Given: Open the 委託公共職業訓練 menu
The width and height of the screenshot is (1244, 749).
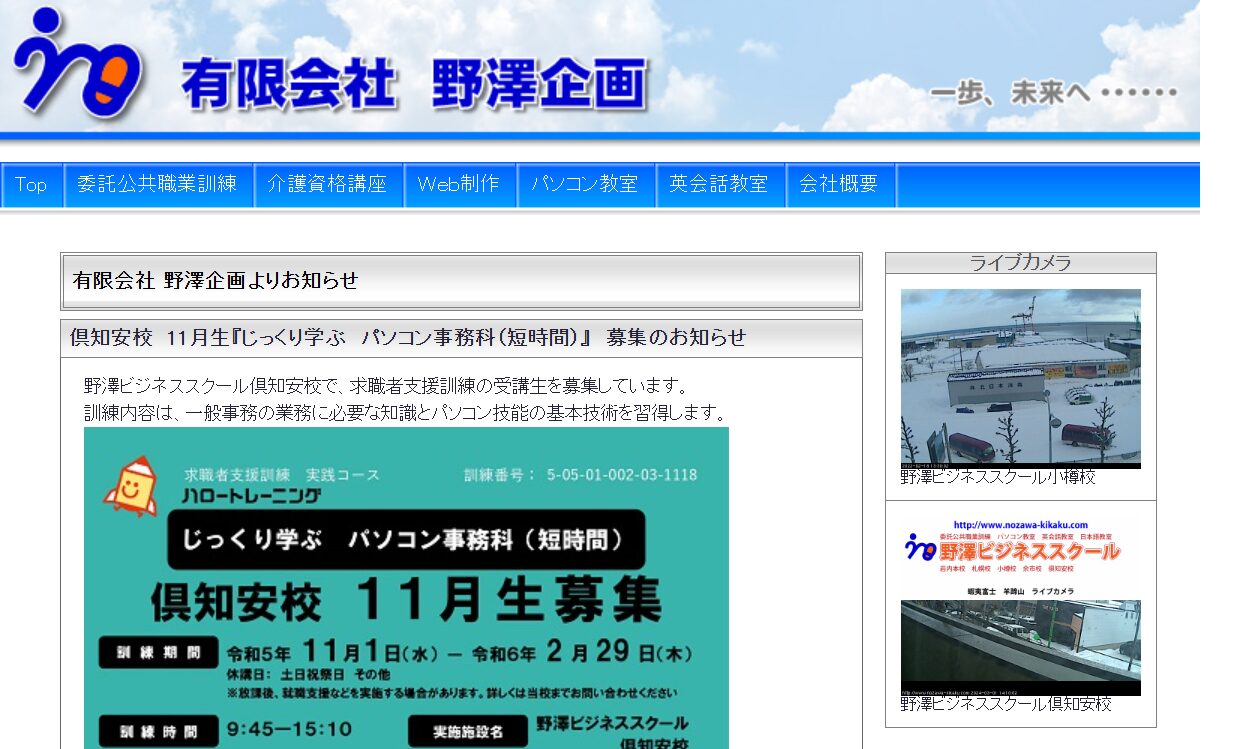Looking at the screenshot, I should 158,185.
